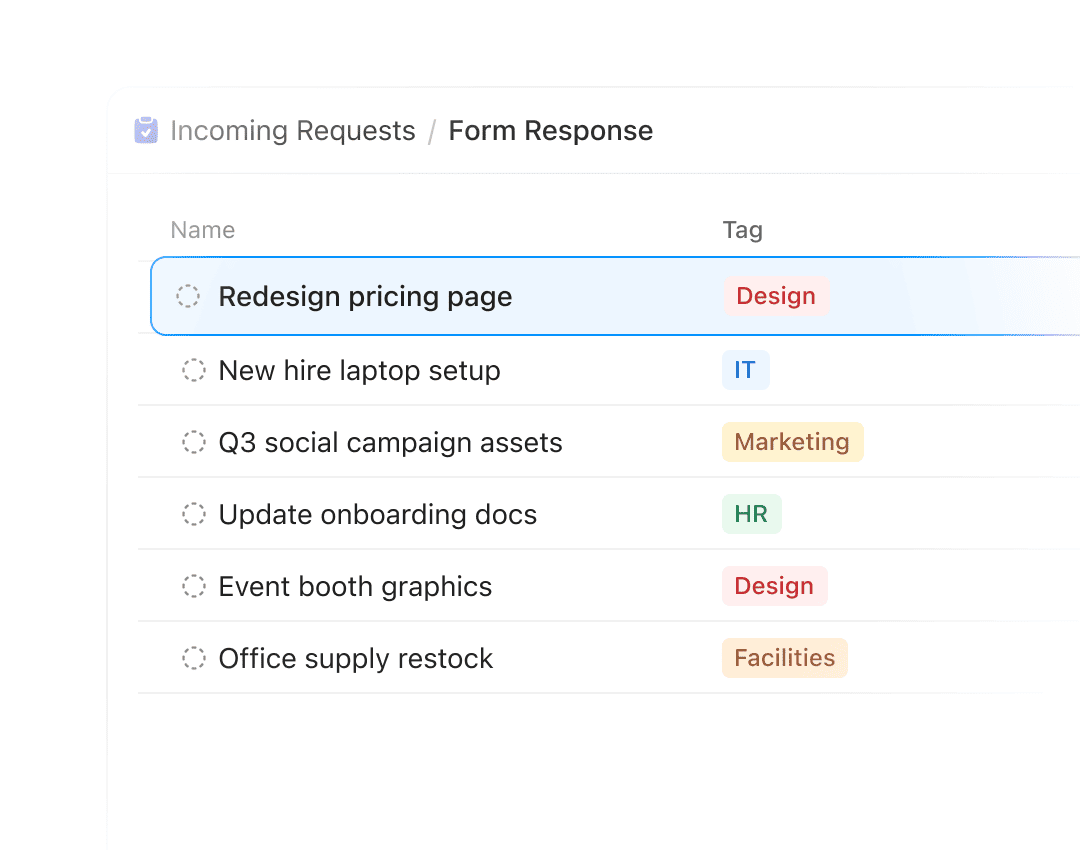The width and height of the screenshot is (1080, 850).
Task: Mark Office supply restock complete
Action: [194, 659]
